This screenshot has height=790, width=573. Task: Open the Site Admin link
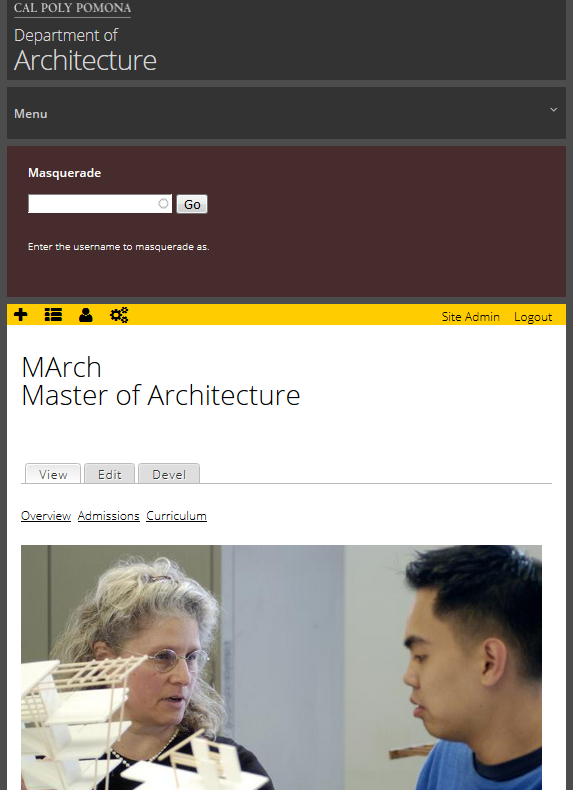pyautogui.click(x=471, y=316)
